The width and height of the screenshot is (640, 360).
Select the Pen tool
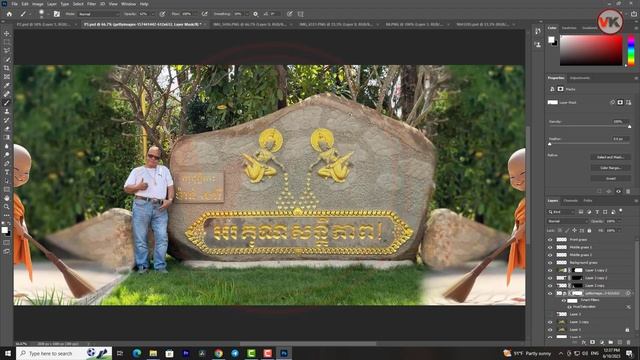click(x=7, y=163)
